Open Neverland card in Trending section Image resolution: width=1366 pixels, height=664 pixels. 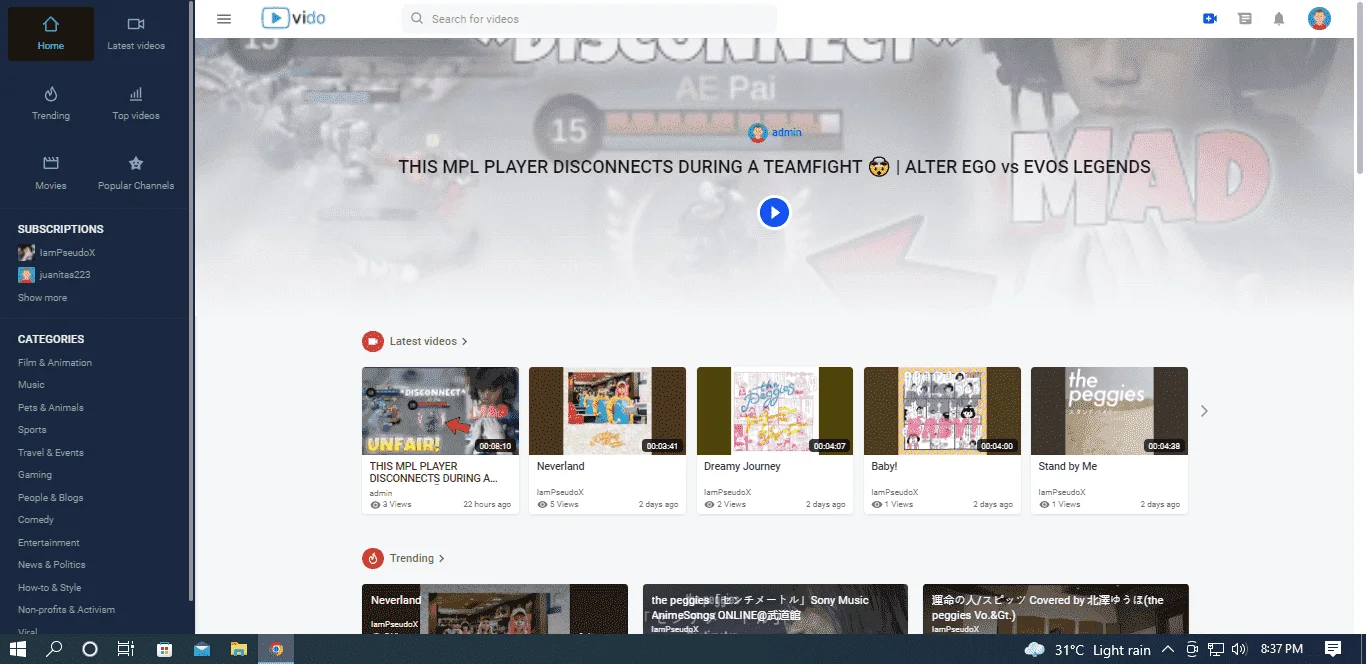pos(495,609)
